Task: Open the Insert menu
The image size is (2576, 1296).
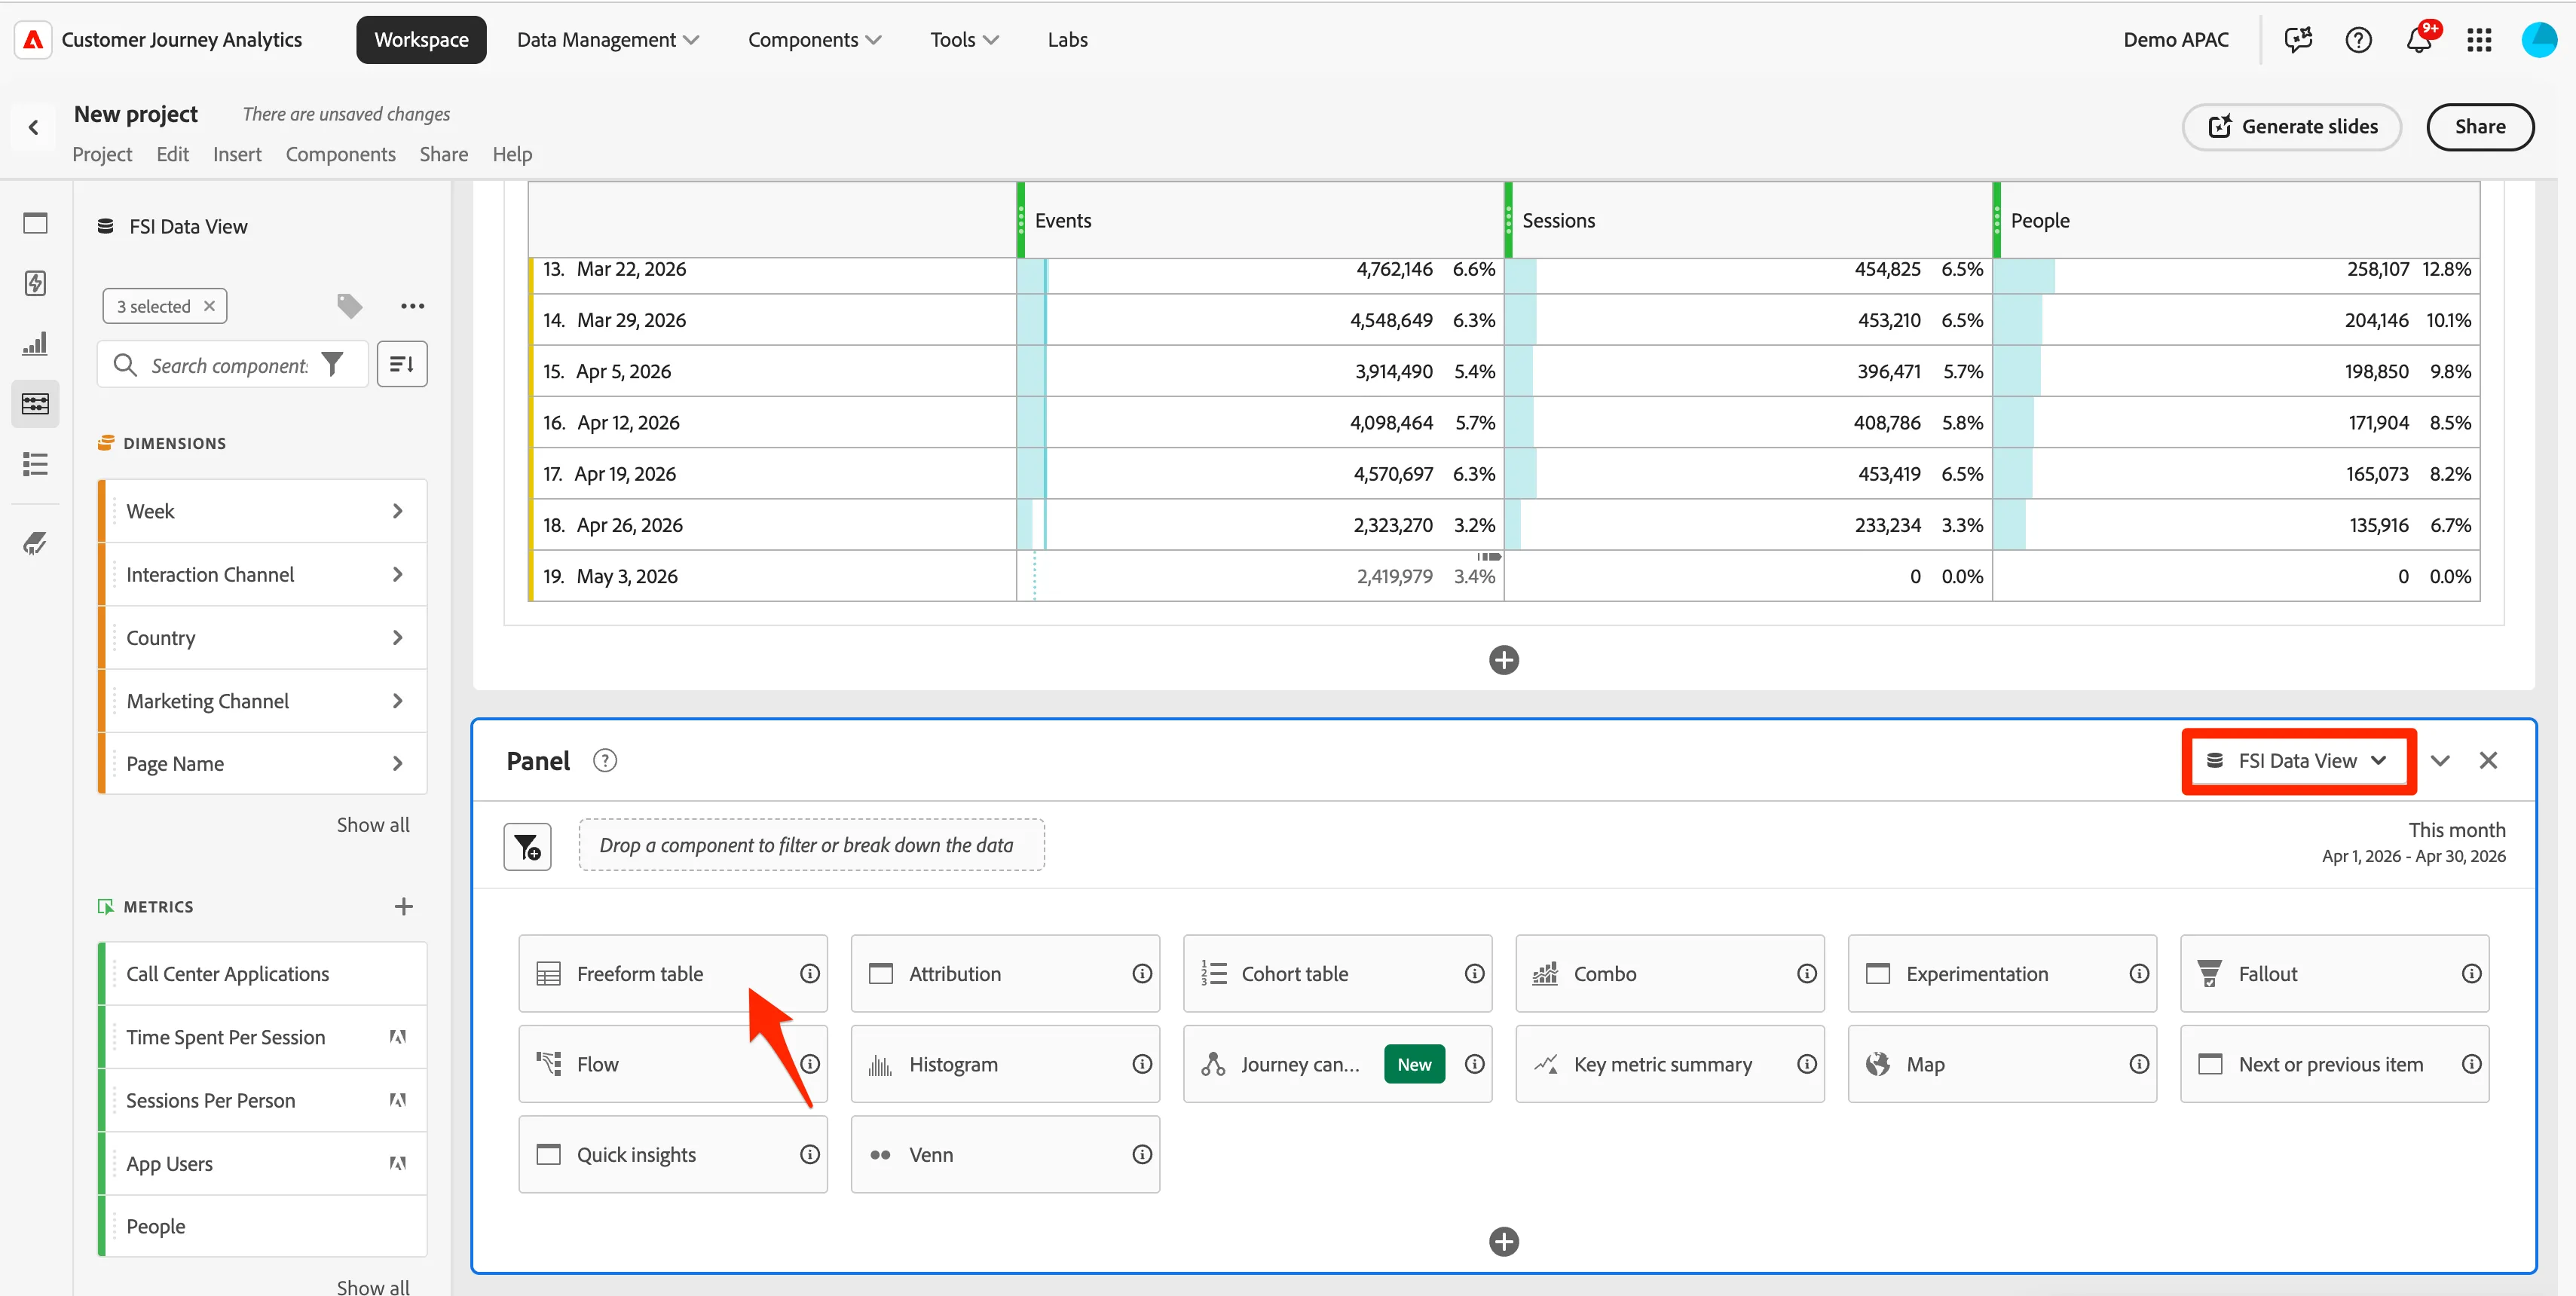Action: [x=237, y=154]
